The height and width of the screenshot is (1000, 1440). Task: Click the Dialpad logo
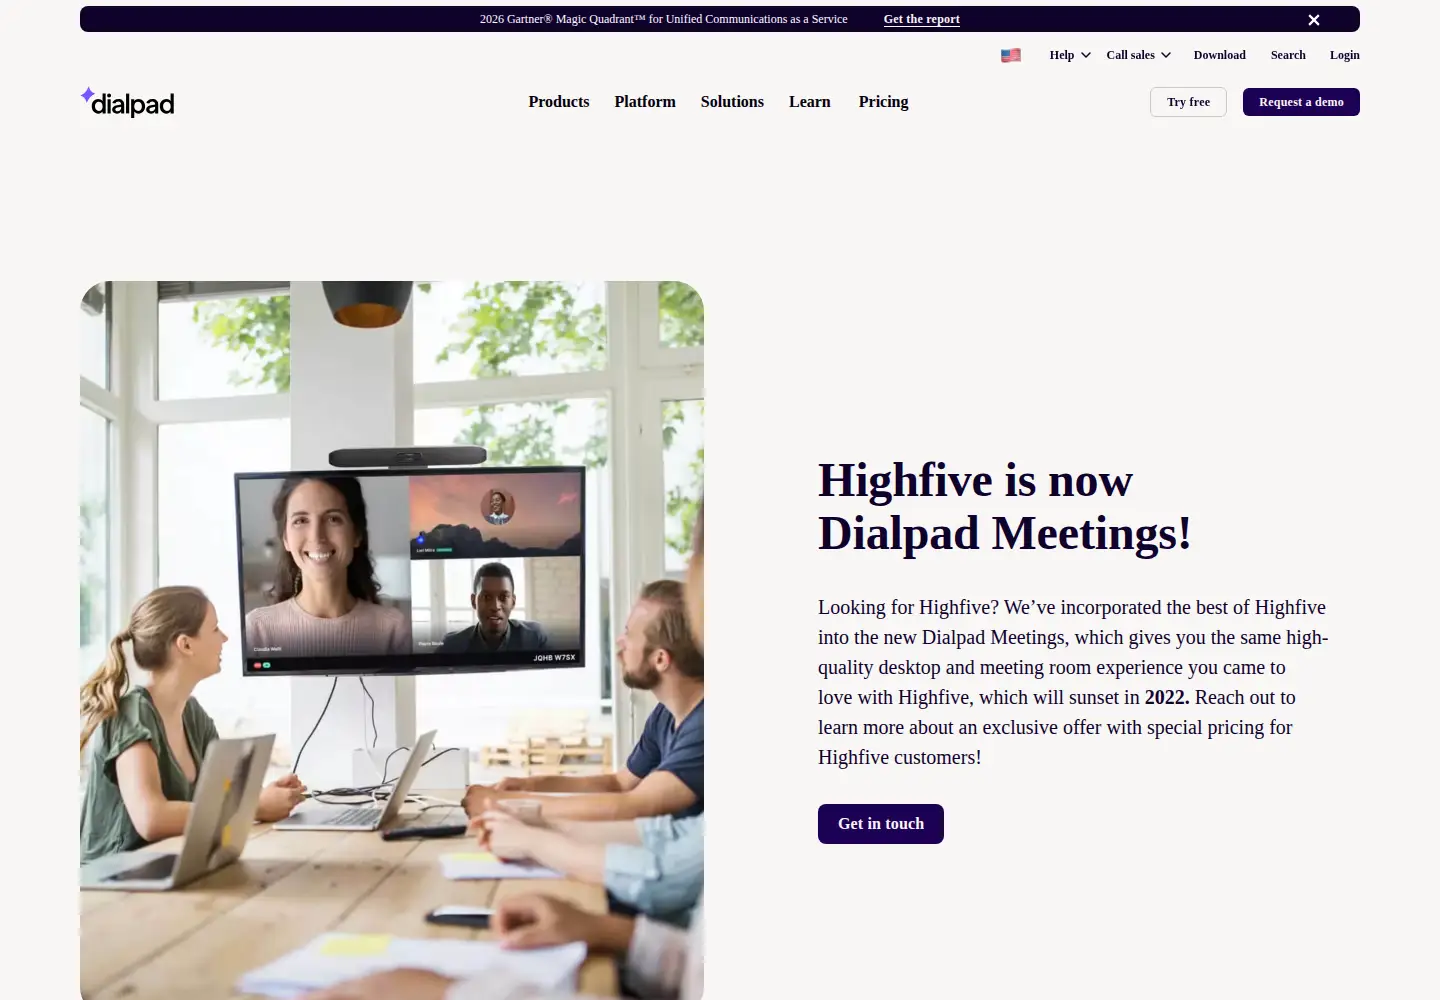point(127,102)
